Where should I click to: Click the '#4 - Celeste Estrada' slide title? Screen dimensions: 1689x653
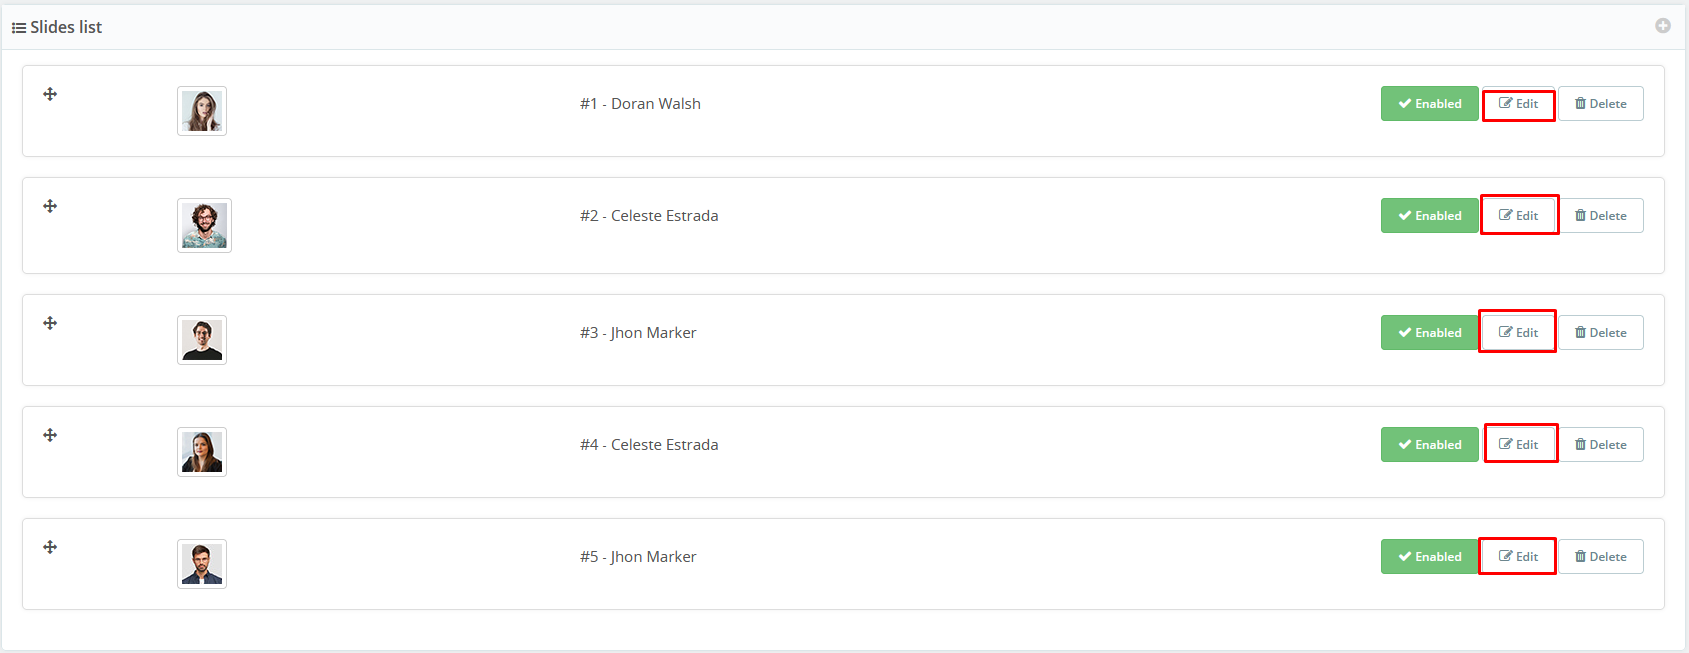(x=649, y=445)
